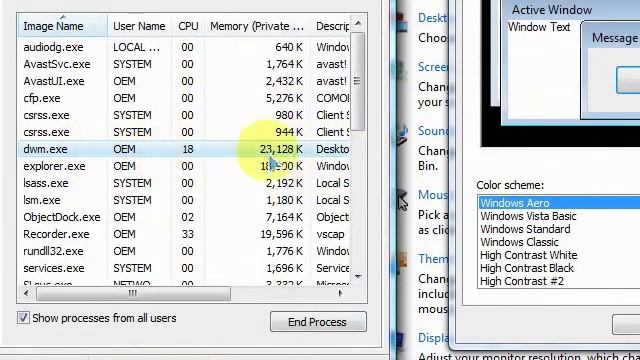Click the horizontal scroll left arrow
Viewport: 640px width, 360px height.
27,293
